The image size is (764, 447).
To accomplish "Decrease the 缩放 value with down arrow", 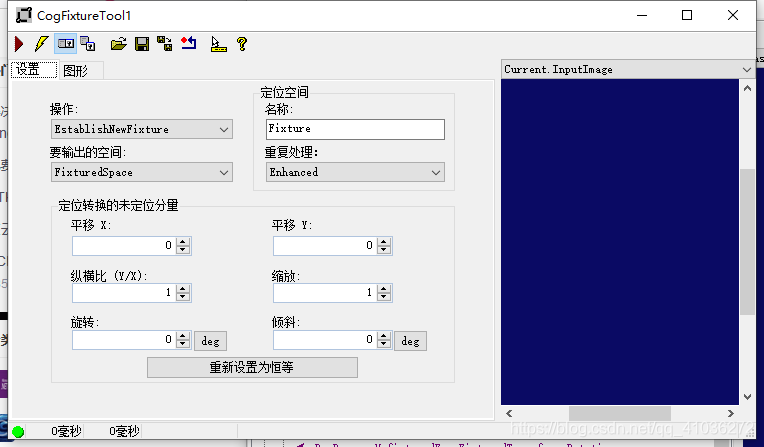I will 384,296.
